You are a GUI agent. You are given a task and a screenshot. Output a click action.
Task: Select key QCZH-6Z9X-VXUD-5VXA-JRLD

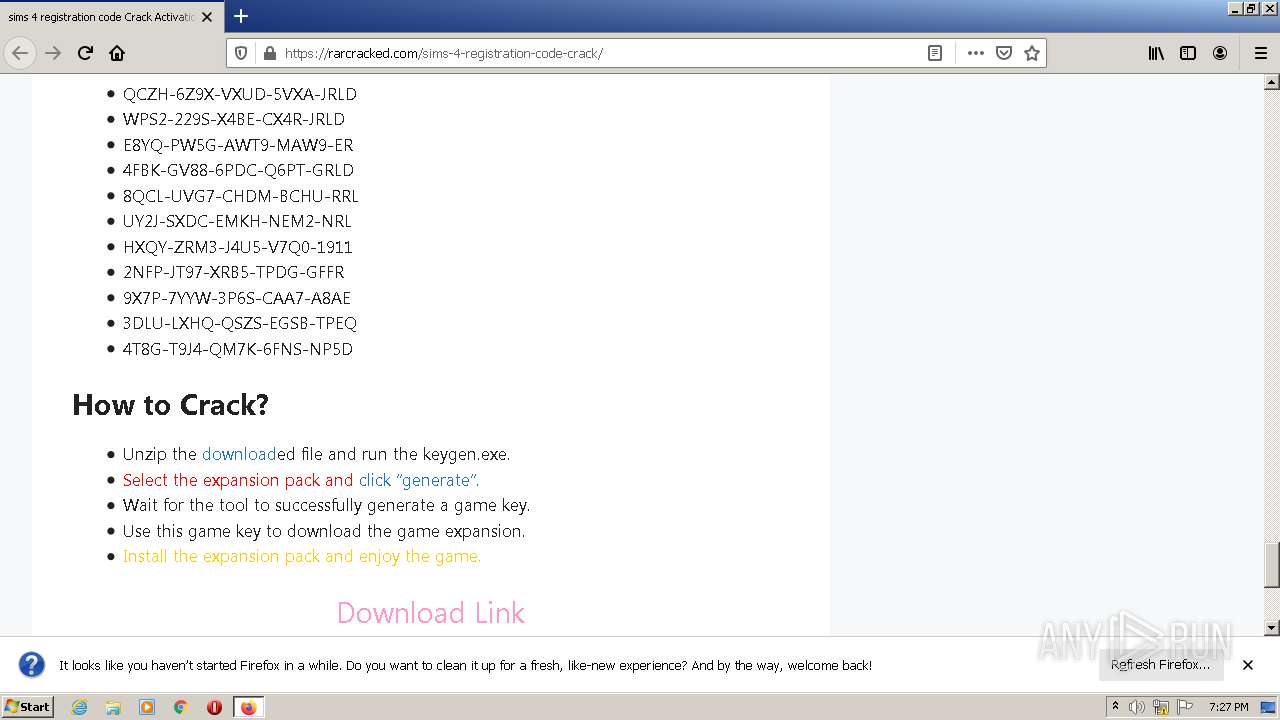[x=240, y=94]
